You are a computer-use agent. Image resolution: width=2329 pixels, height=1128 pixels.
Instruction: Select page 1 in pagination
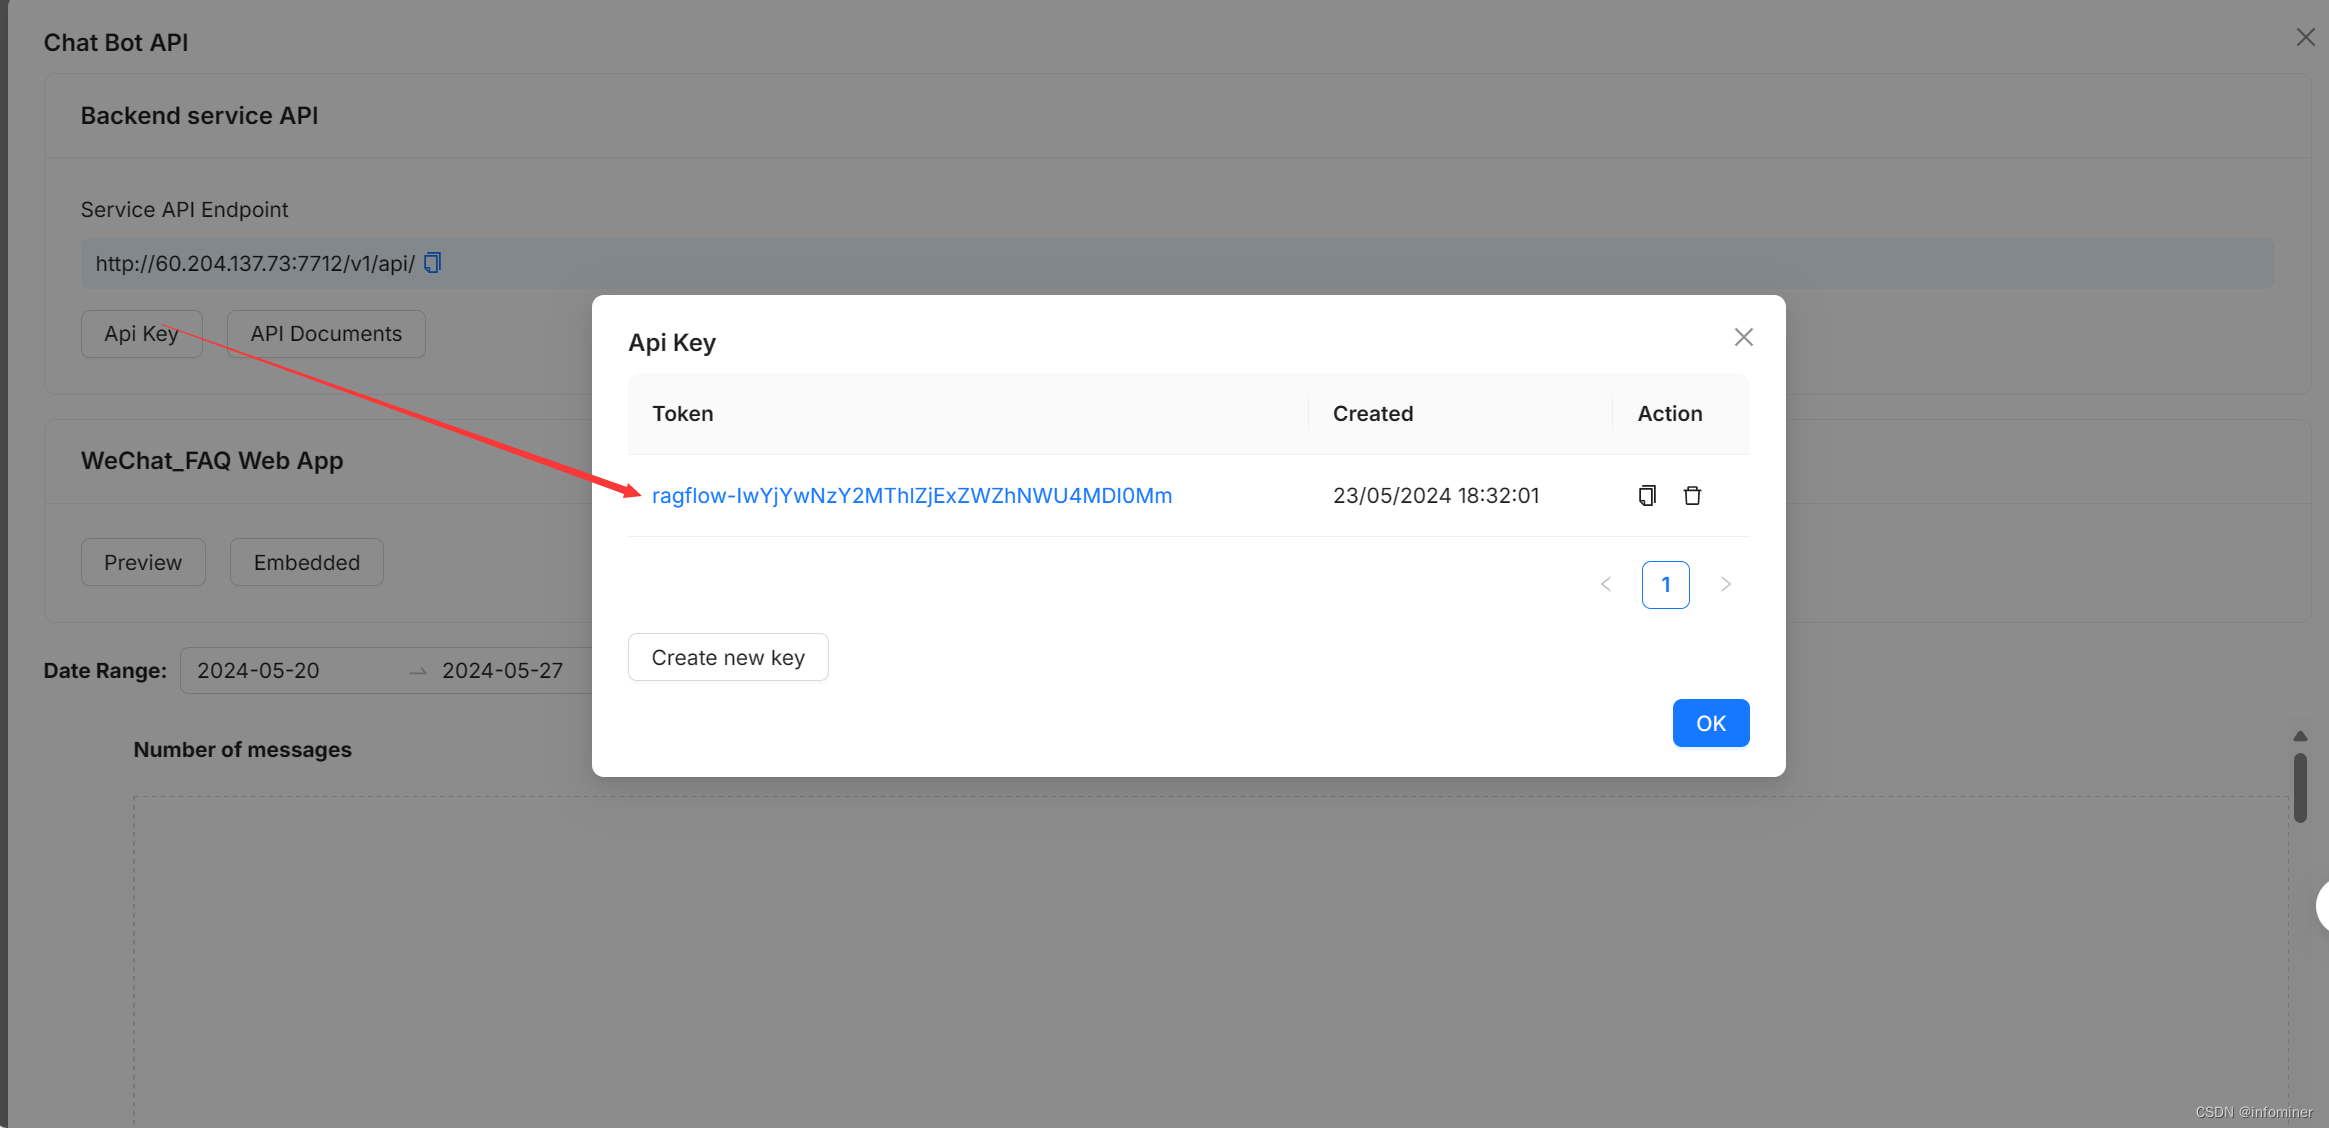click(1665, 584)
